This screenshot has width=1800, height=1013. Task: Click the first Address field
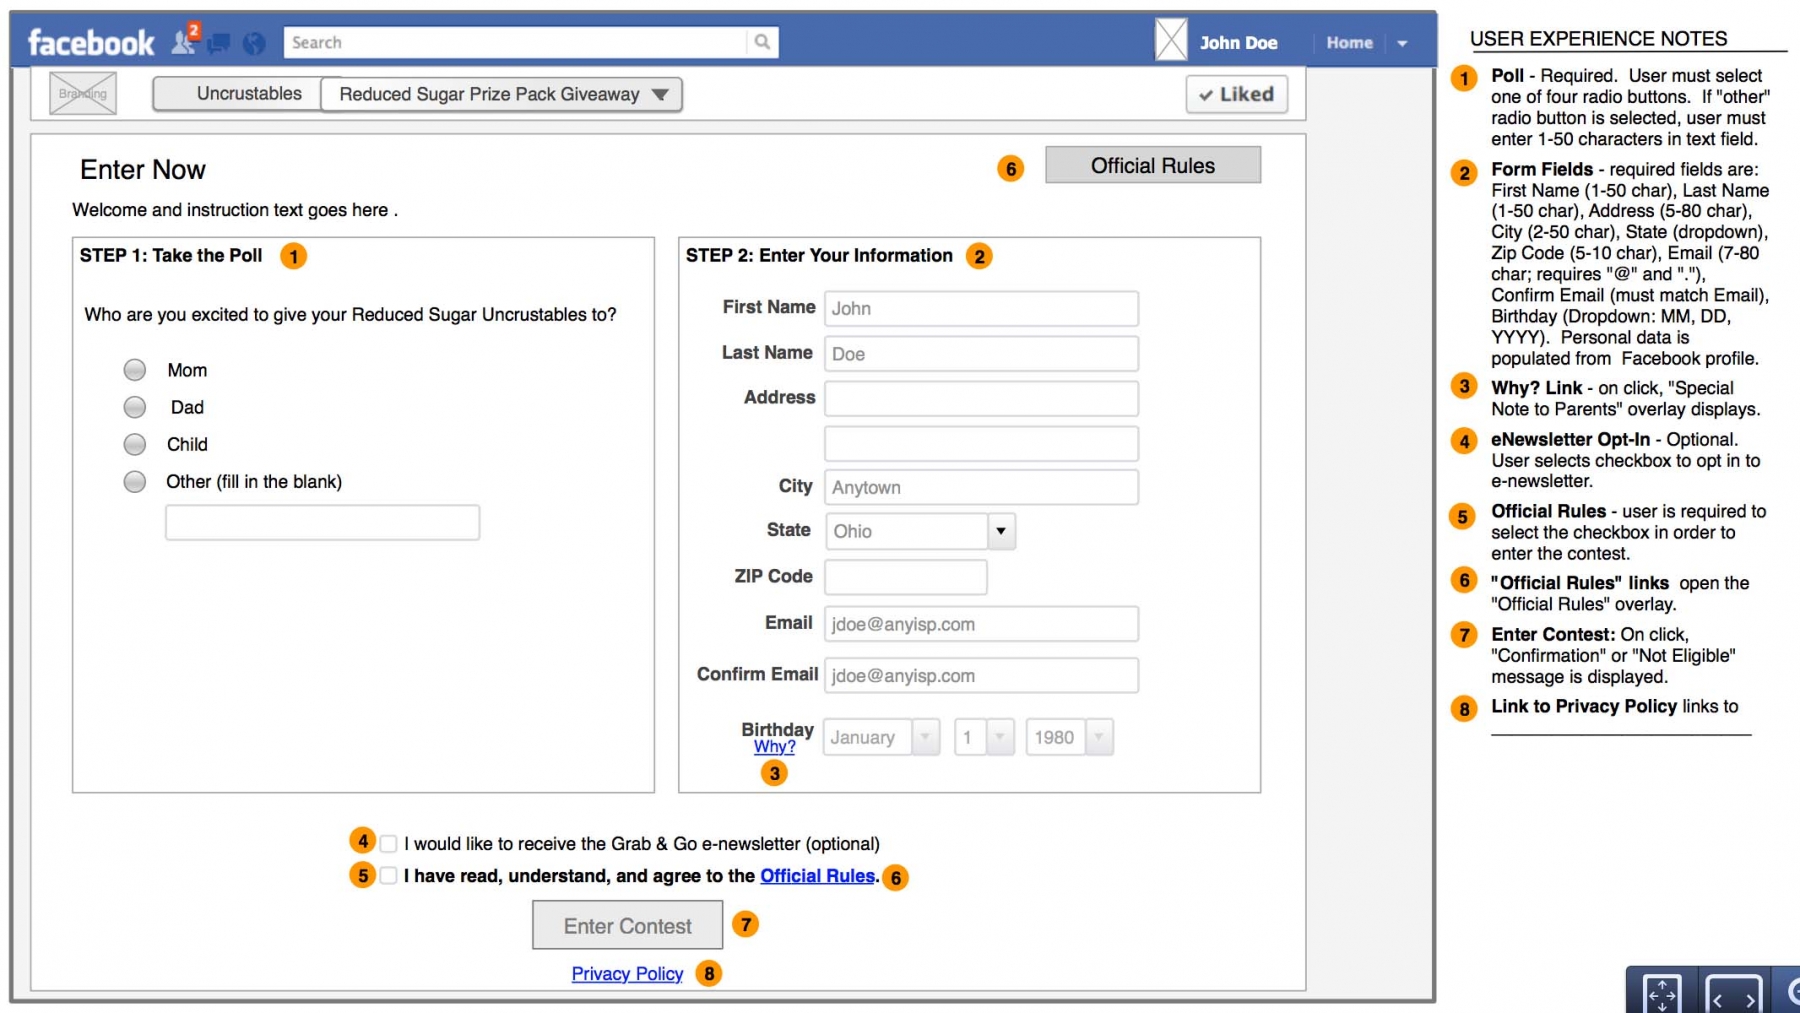(981, 398)
